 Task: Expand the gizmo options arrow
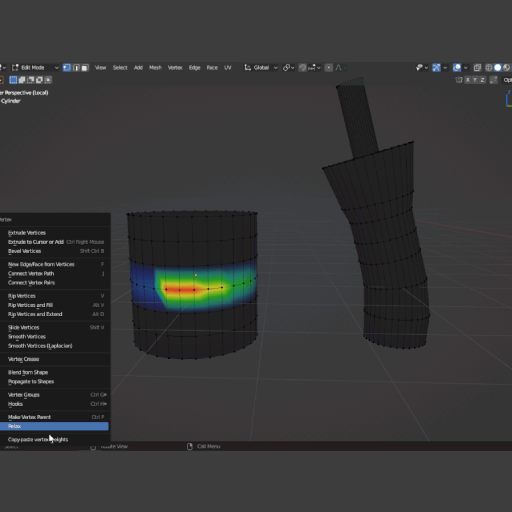click(x=445, y=68)
